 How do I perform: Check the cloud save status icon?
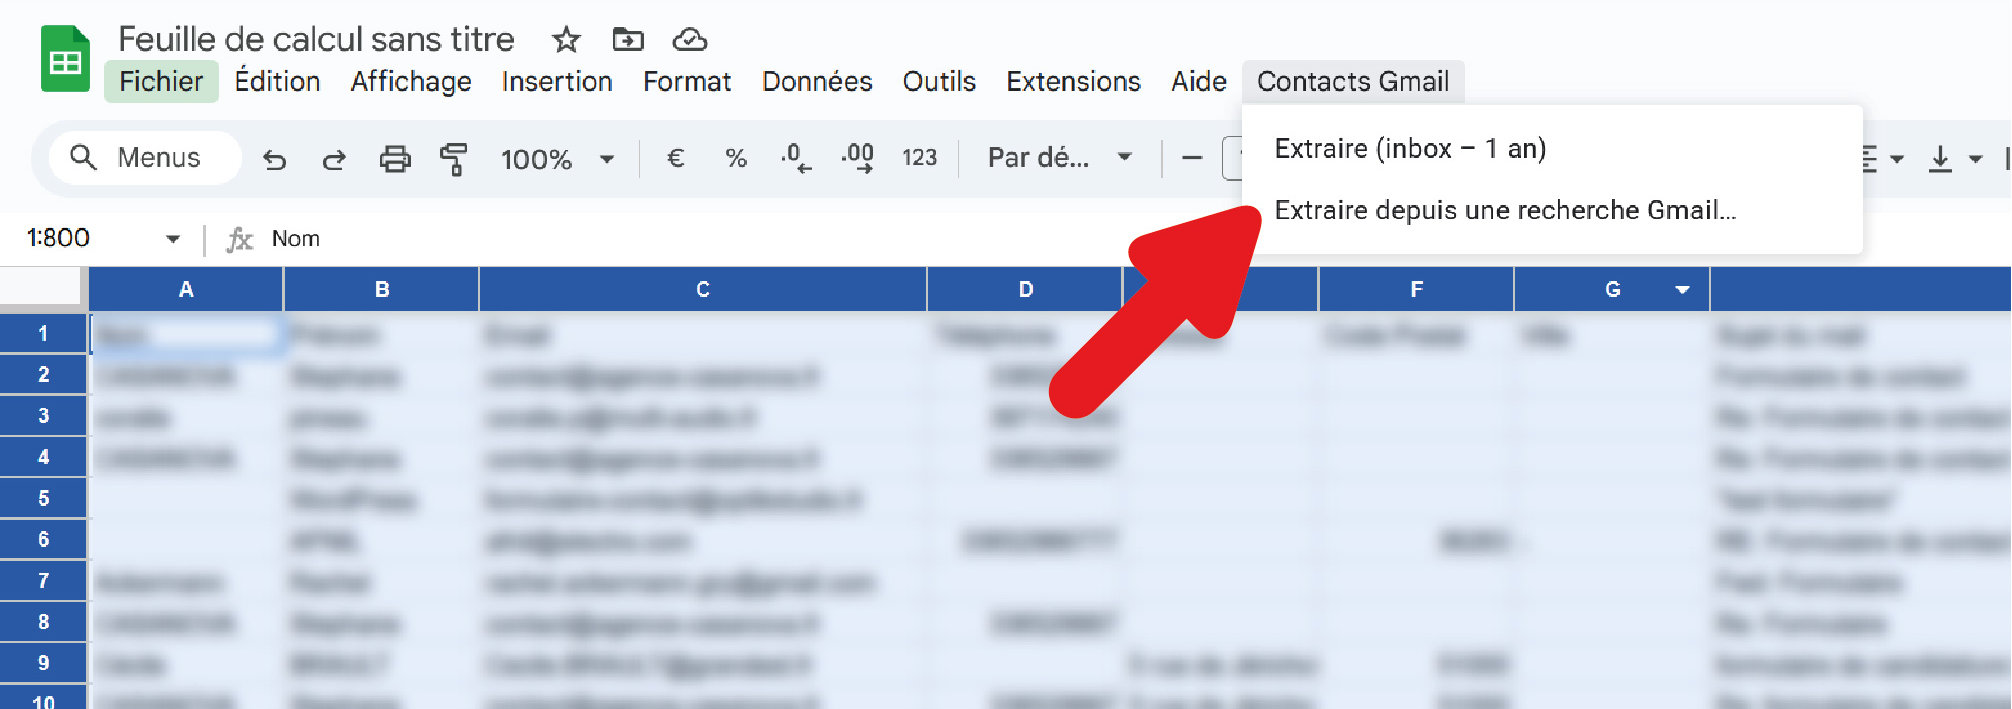[690, 40]
